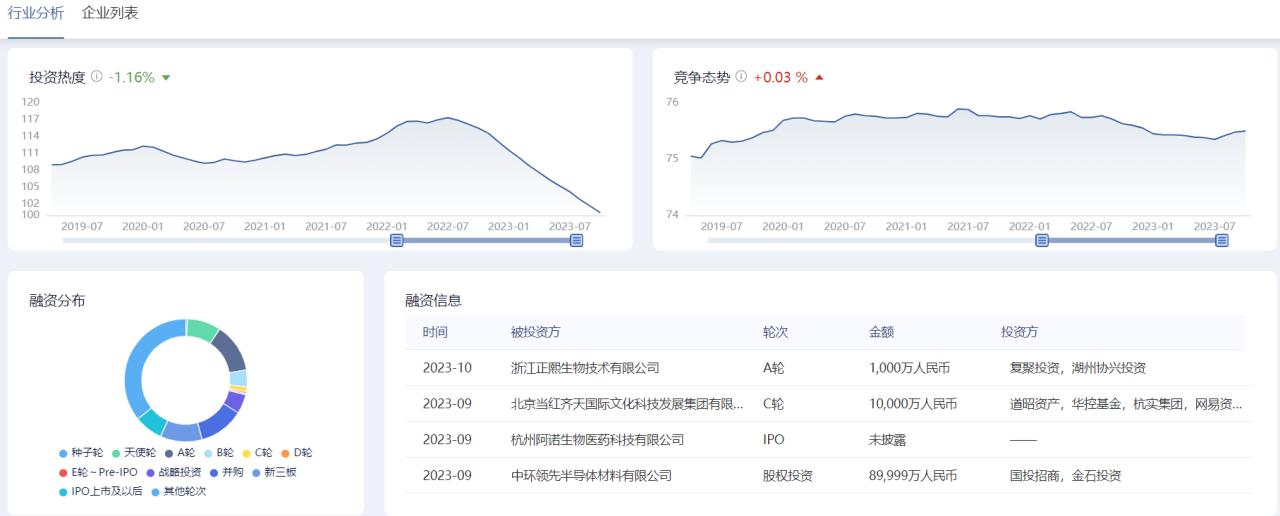Click left handle of 投资热度 range slider
This screenshot has width=1280, height=516.
[397, 240]
